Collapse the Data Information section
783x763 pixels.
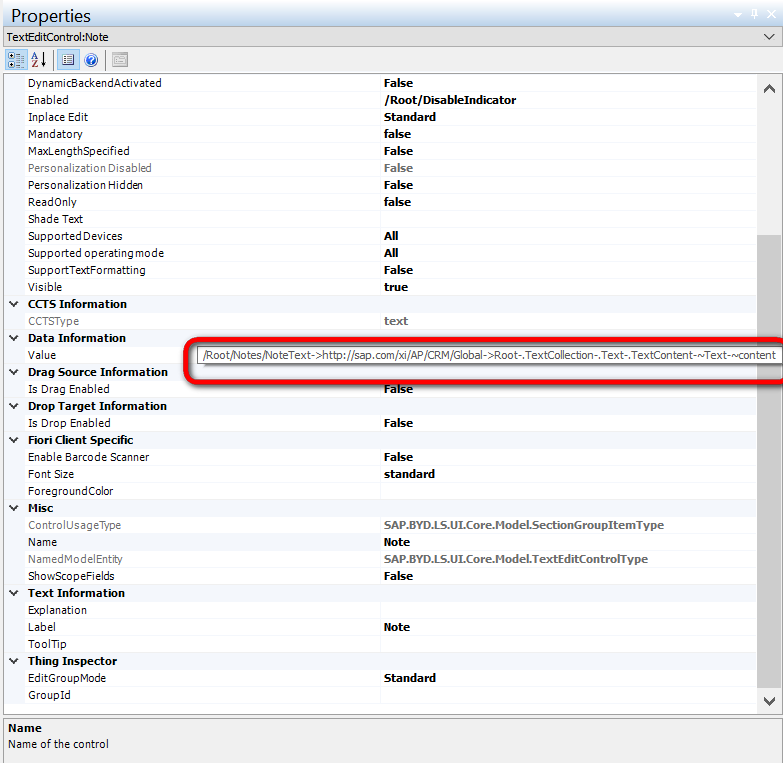[14, 338]
